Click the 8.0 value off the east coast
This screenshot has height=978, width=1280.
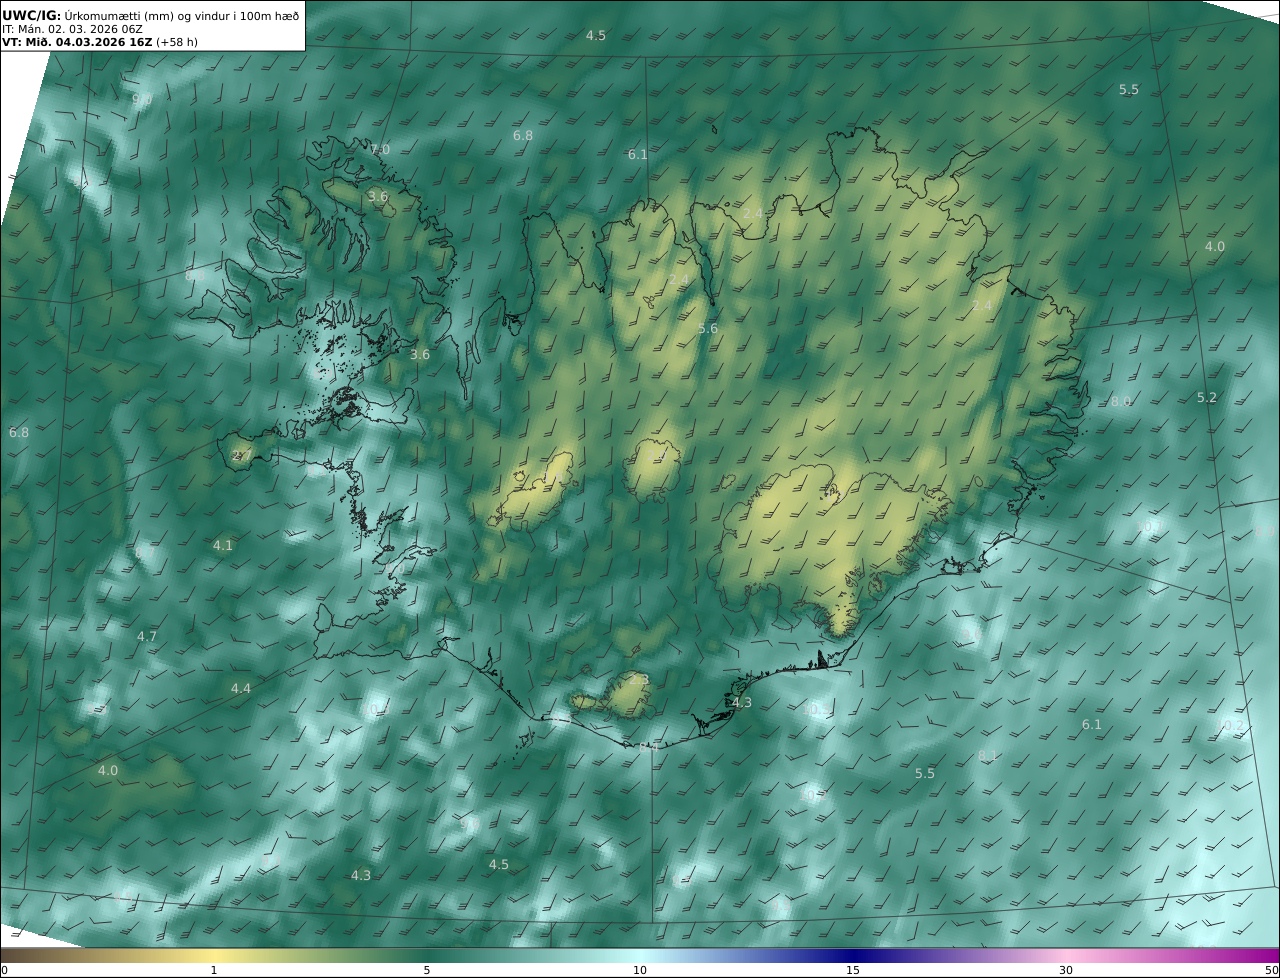point(1120,402)
